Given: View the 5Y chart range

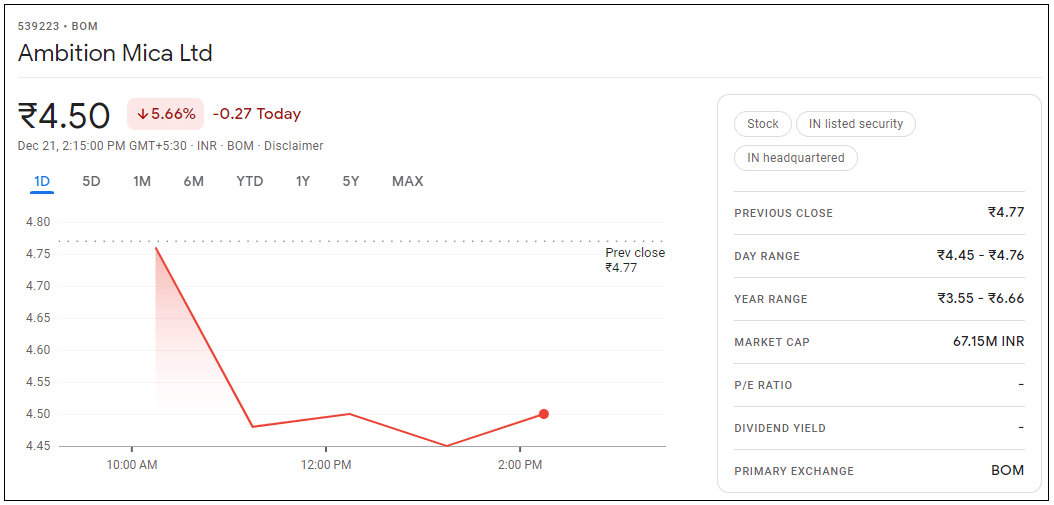Looking at the screenshot, I should 351,182.
